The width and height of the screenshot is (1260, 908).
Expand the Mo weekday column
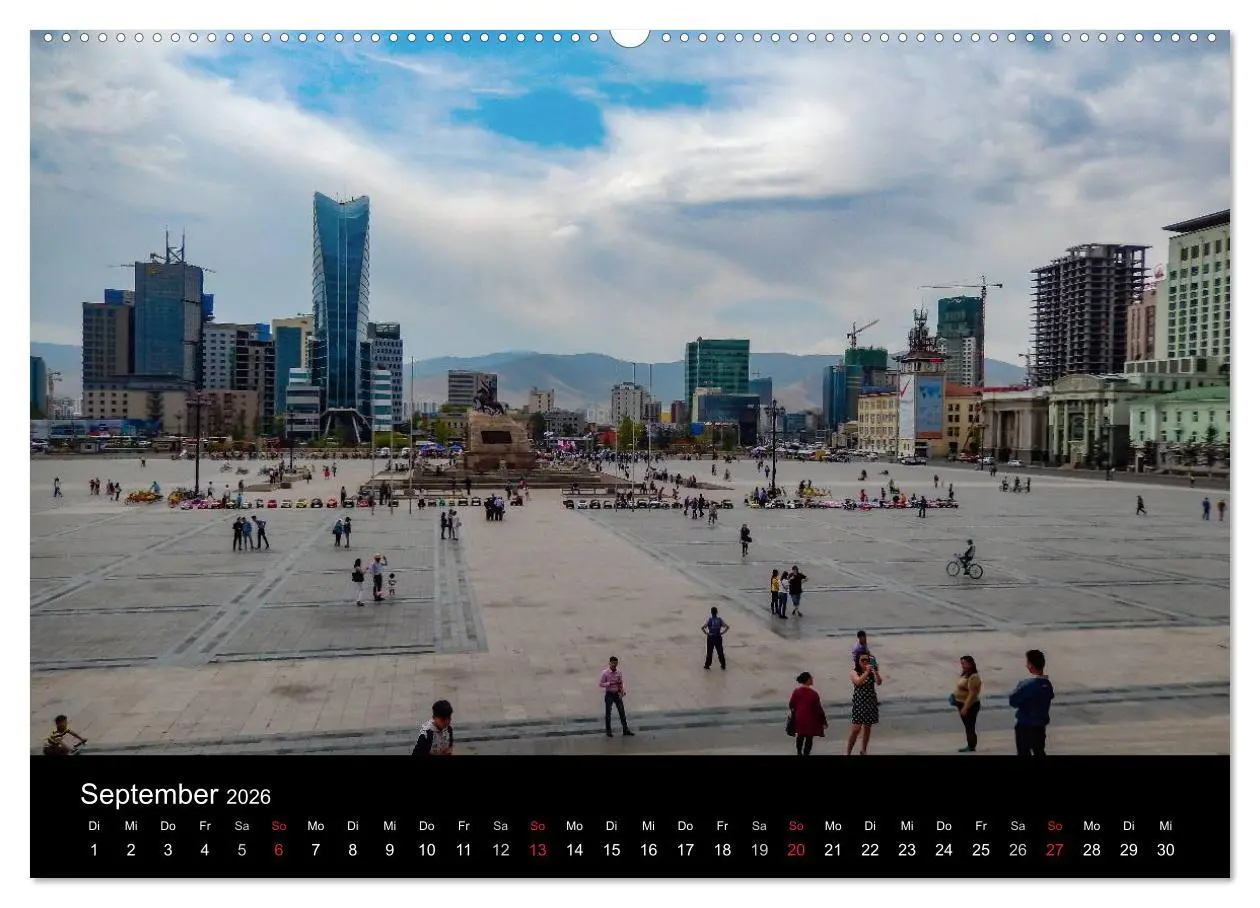315,826
